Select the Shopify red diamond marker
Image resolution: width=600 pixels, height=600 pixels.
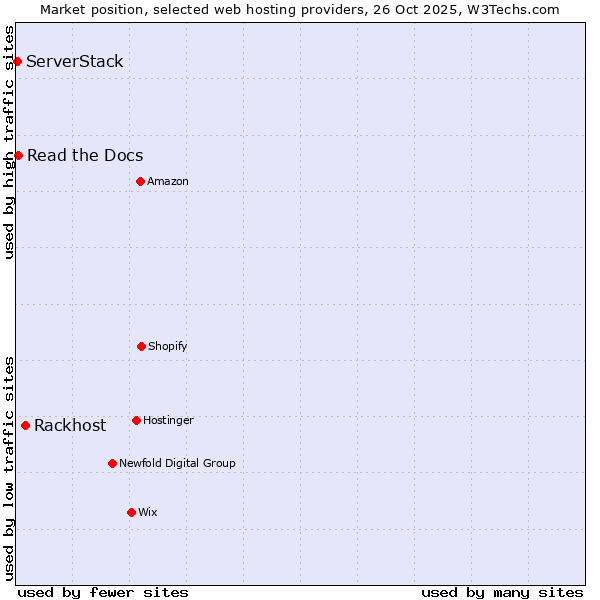(x=141, y=346)
